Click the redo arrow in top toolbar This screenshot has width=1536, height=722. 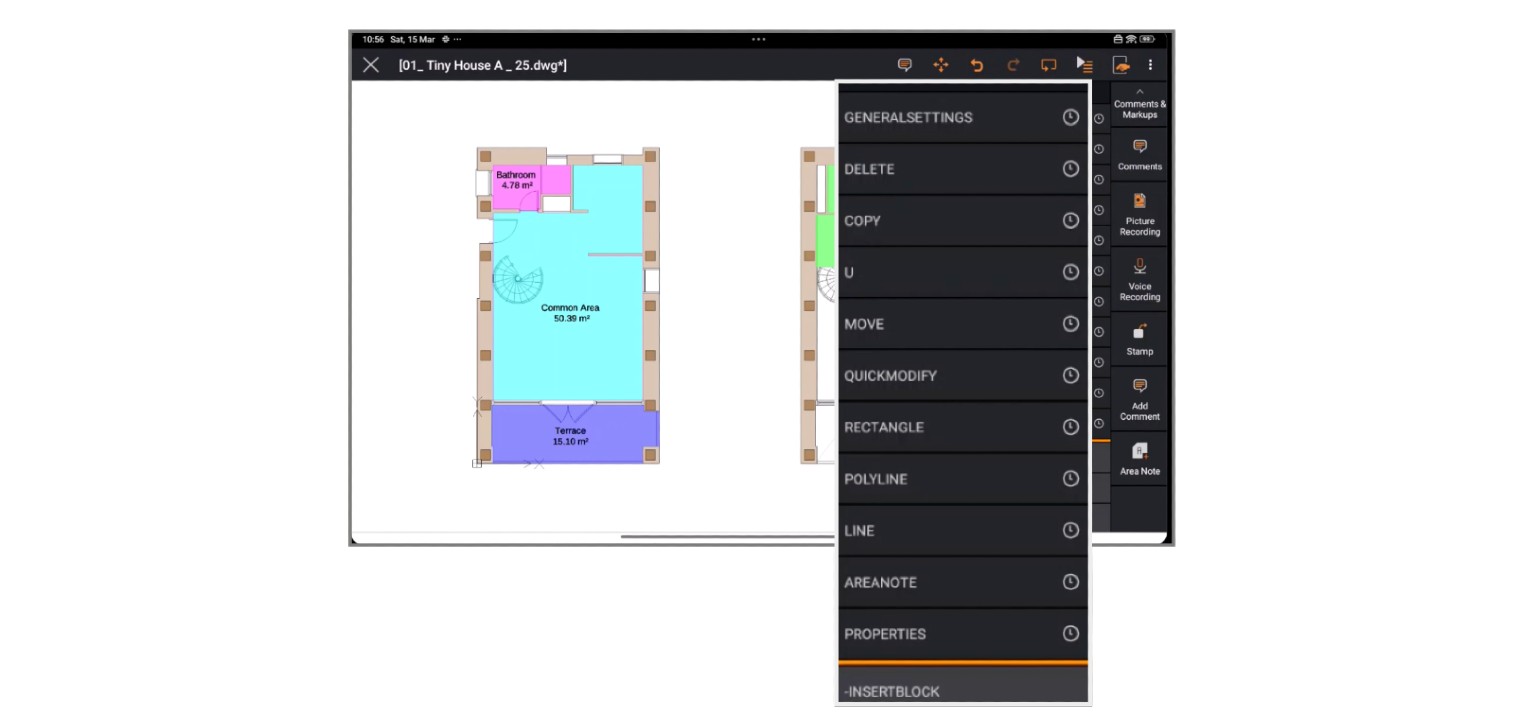[1013, 65]
